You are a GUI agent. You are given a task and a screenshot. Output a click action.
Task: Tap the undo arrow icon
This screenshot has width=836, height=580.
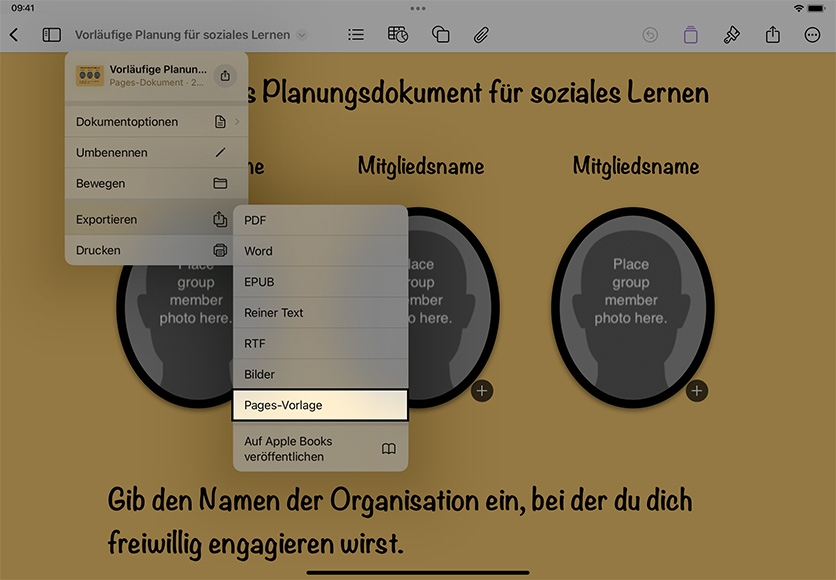[650, 35]
